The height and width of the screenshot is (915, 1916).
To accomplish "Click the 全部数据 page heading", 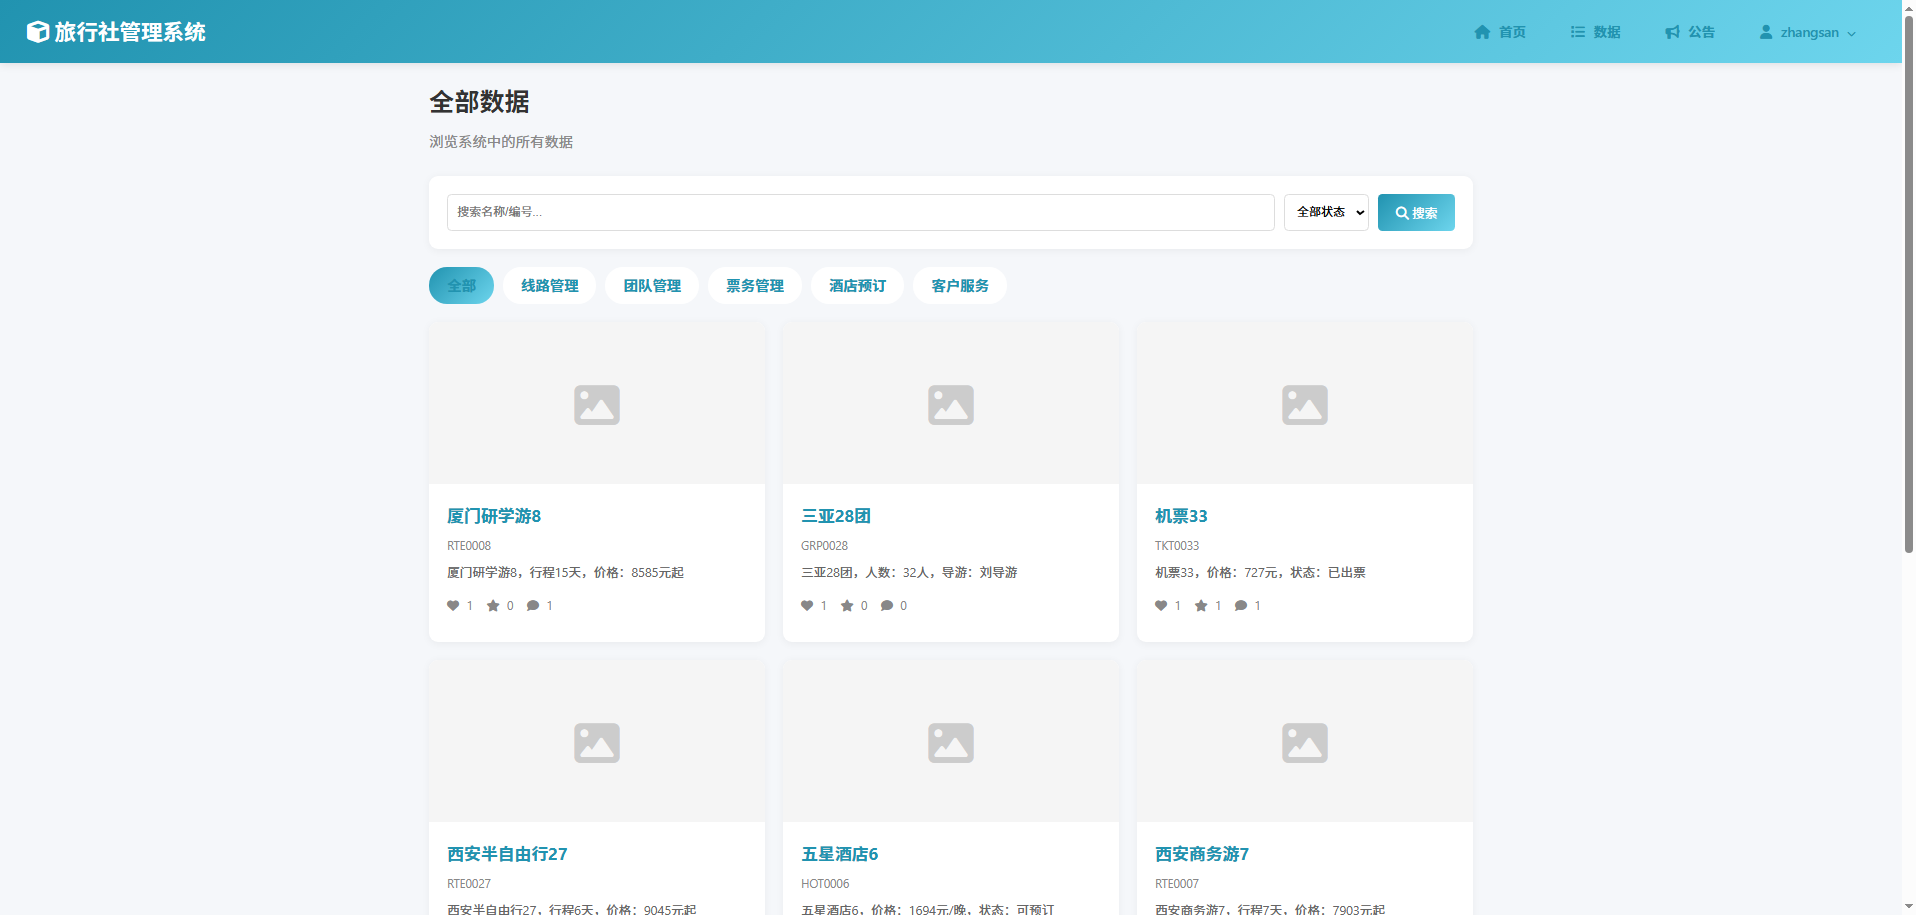I will point(479,102).
